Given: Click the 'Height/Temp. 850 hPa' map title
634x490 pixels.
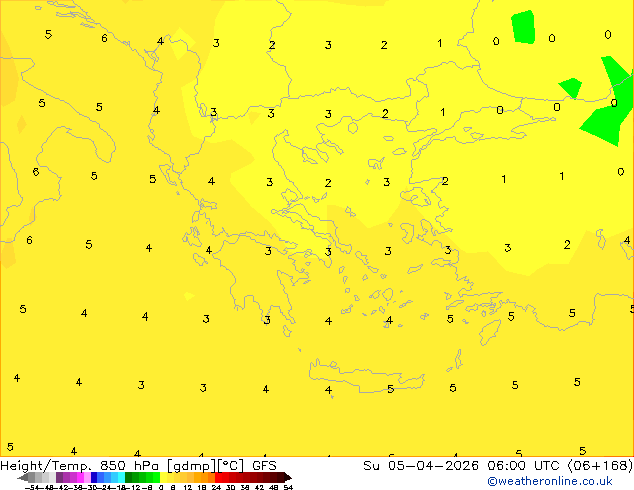Looking at the screenshot, I should coord(79,466).
